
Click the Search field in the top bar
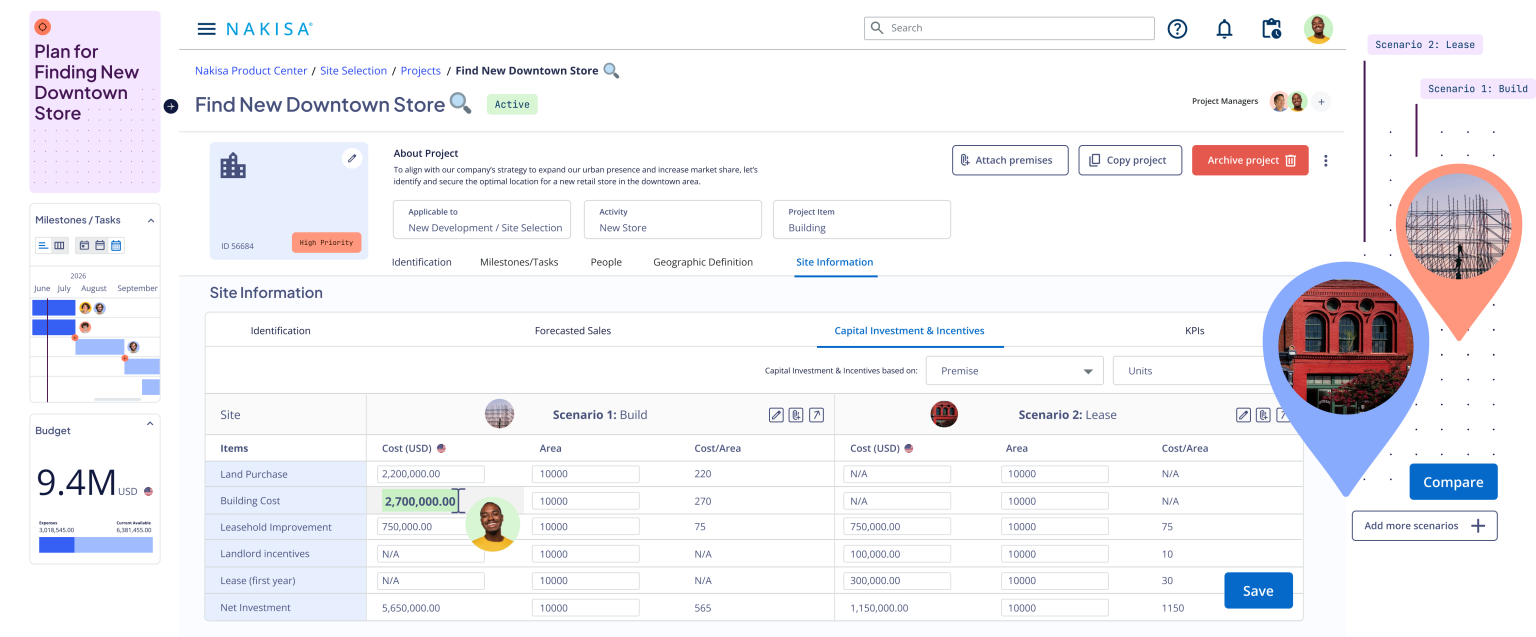pos(1008,28)
